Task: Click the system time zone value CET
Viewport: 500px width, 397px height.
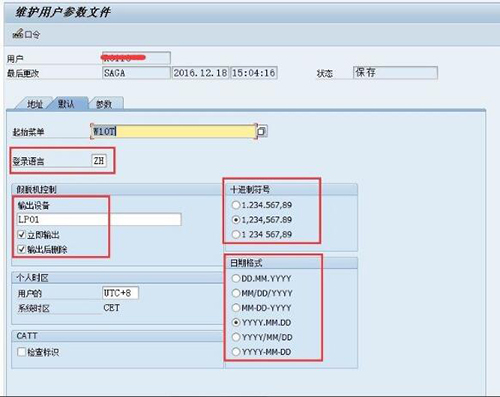Action: (112, 308)
